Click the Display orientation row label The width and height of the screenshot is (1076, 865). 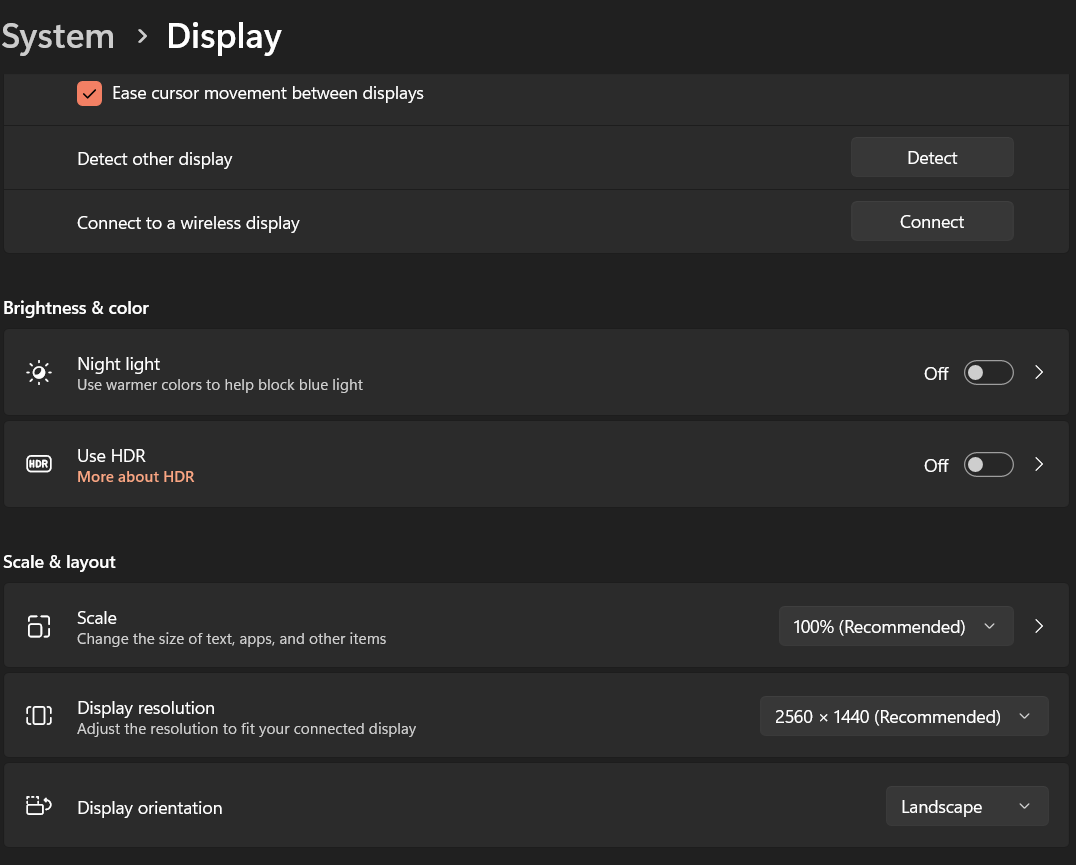150,808
